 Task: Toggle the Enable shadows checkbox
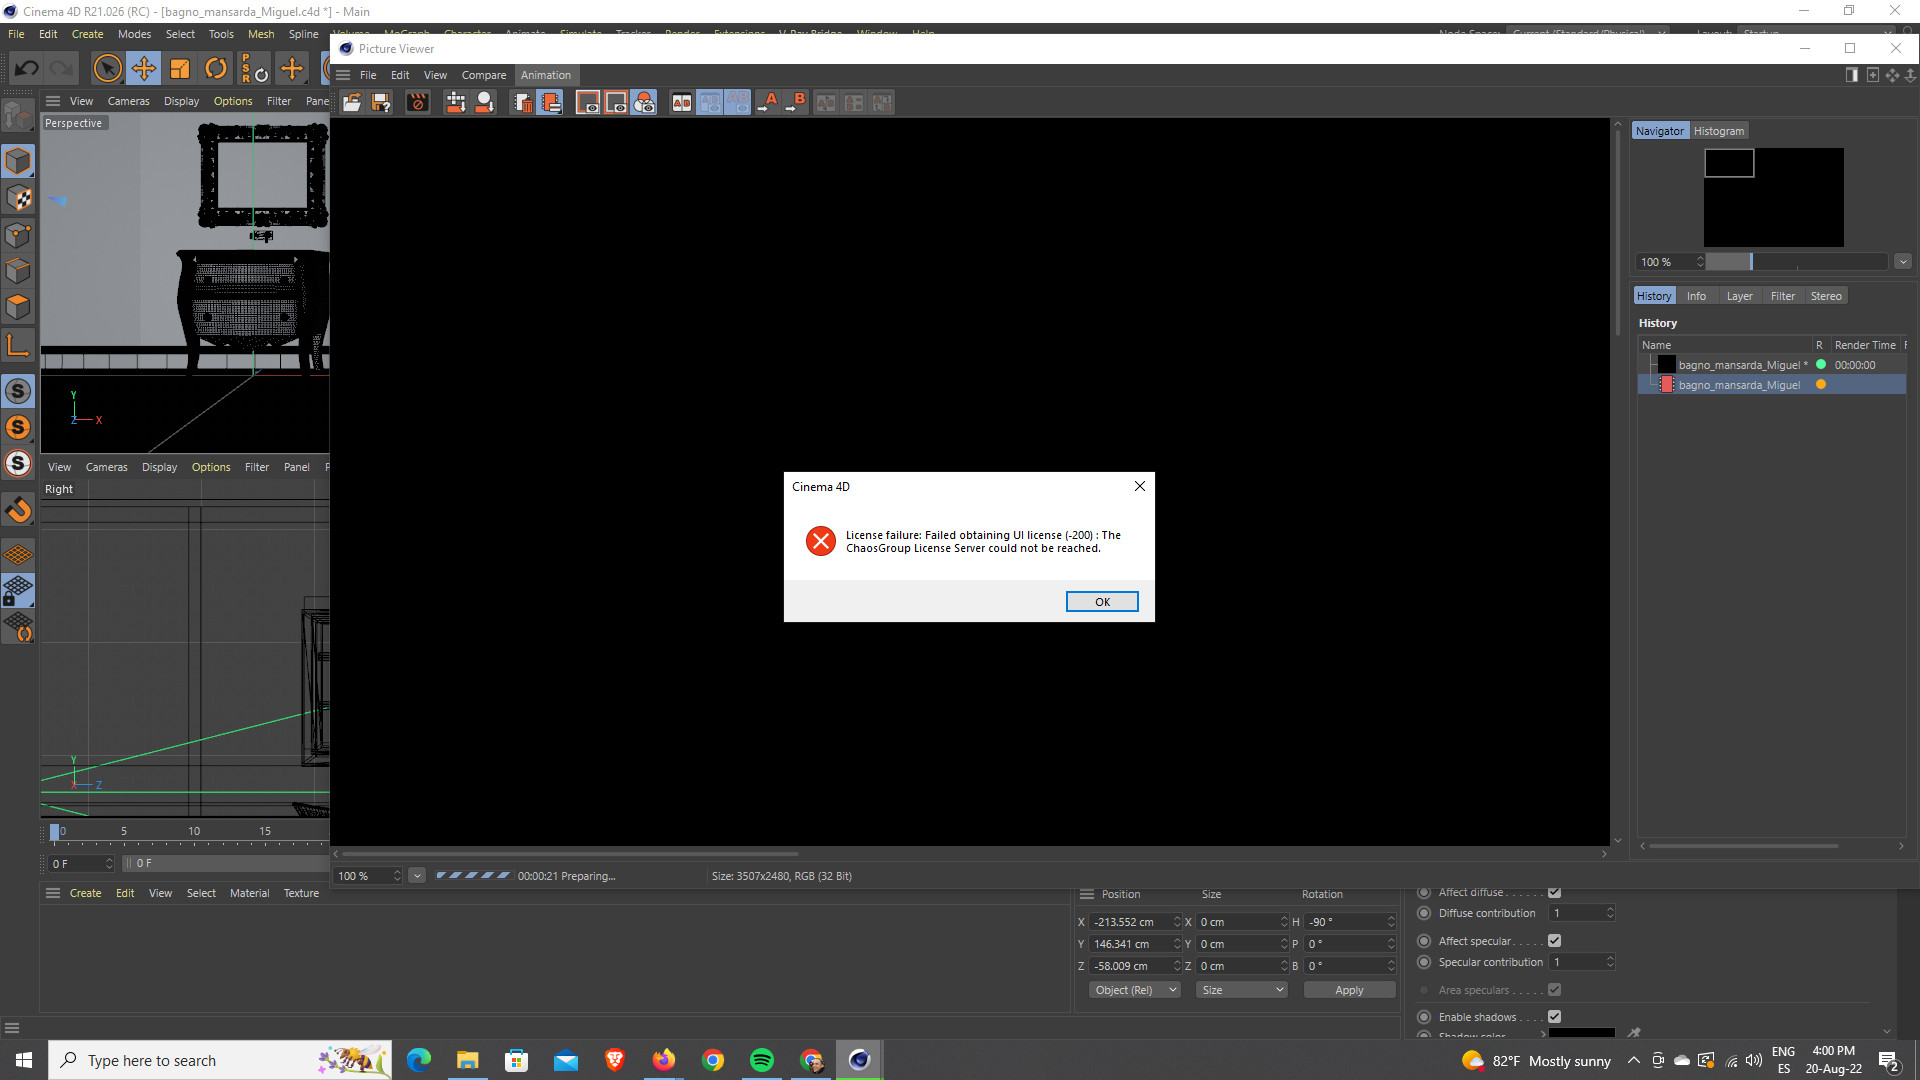tap(1554, 1017)
